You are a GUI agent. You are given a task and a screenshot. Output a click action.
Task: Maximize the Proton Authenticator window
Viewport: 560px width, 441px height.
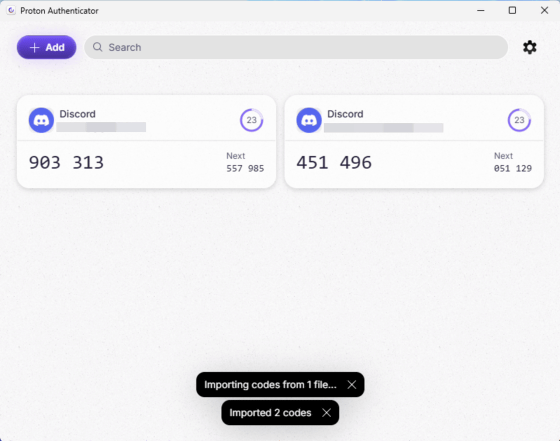(512, 10)
